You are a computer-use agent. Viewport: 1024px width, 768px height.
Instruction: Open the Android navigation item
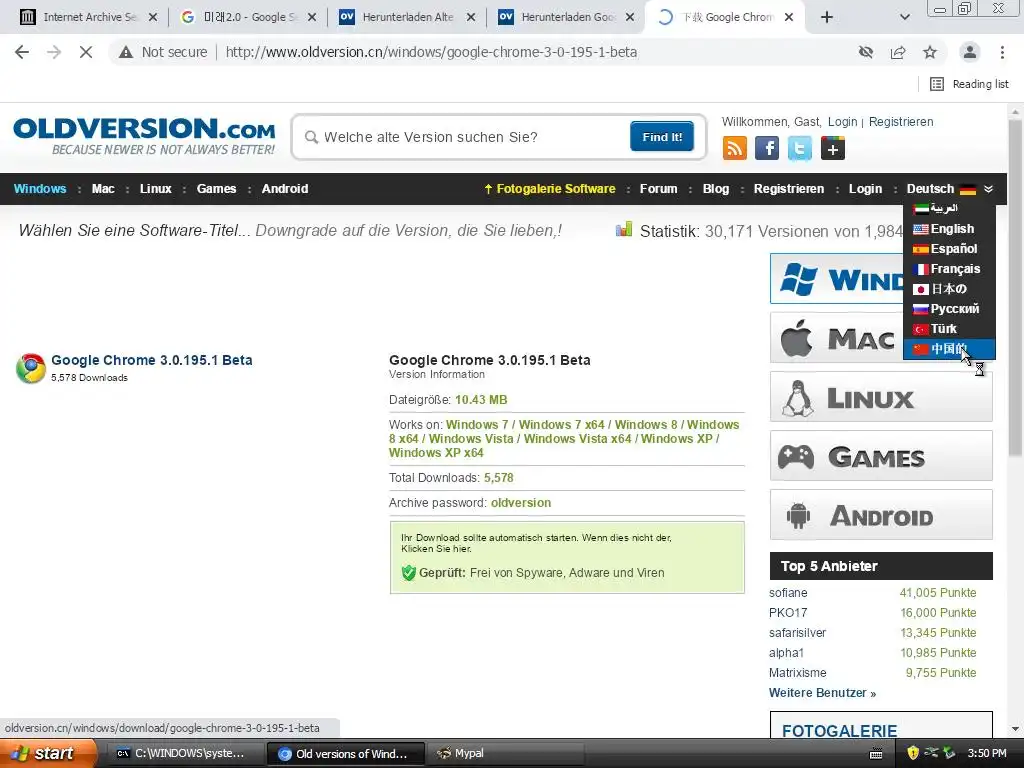[285, 189]
